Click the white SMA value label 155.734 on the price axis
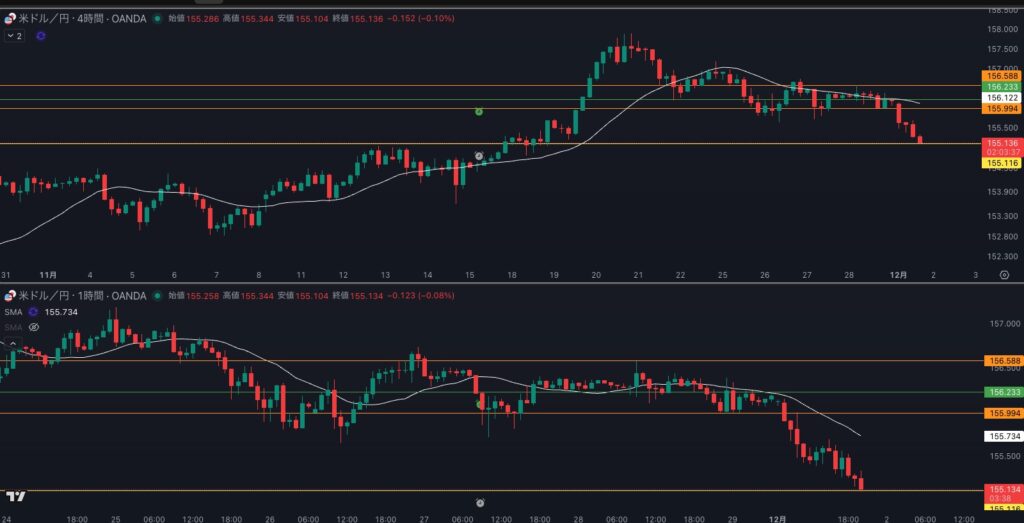The height and width of the screenshot is (523, 1024). click(x=1002, y=437)
